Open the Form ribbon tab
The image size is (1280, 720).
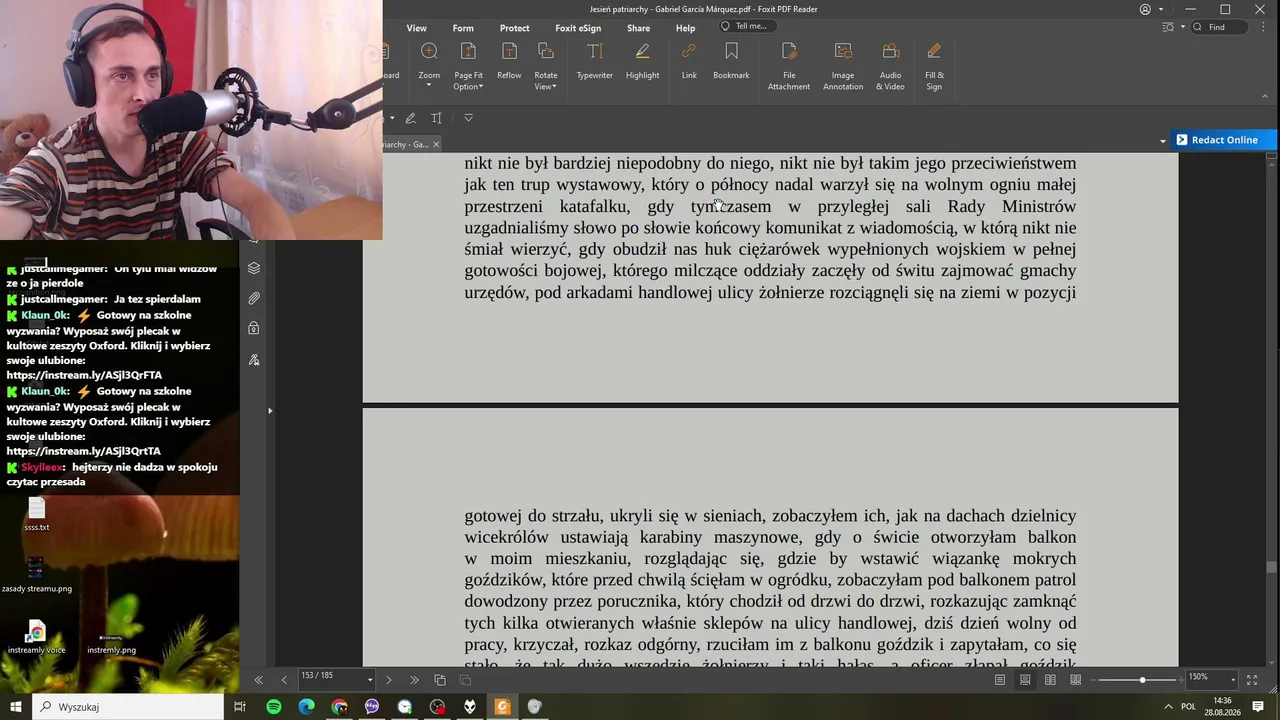(463, 28)
